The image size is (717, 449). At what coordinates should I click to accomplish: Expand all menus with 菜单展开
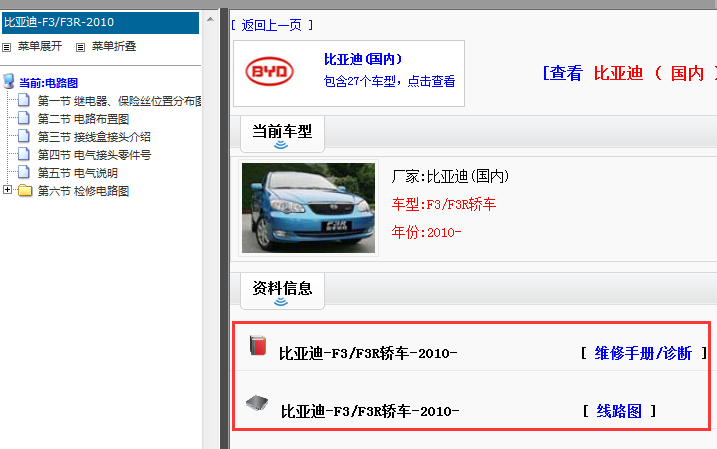[x=40, y=46]
